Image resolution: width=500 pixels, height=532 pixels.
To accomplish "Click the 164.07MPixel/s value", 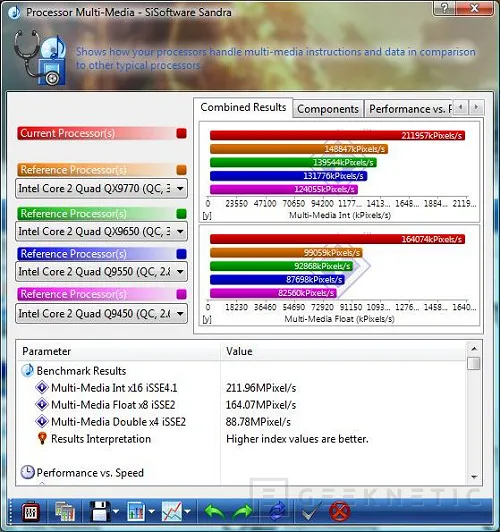I will click(x=261, y=405).
